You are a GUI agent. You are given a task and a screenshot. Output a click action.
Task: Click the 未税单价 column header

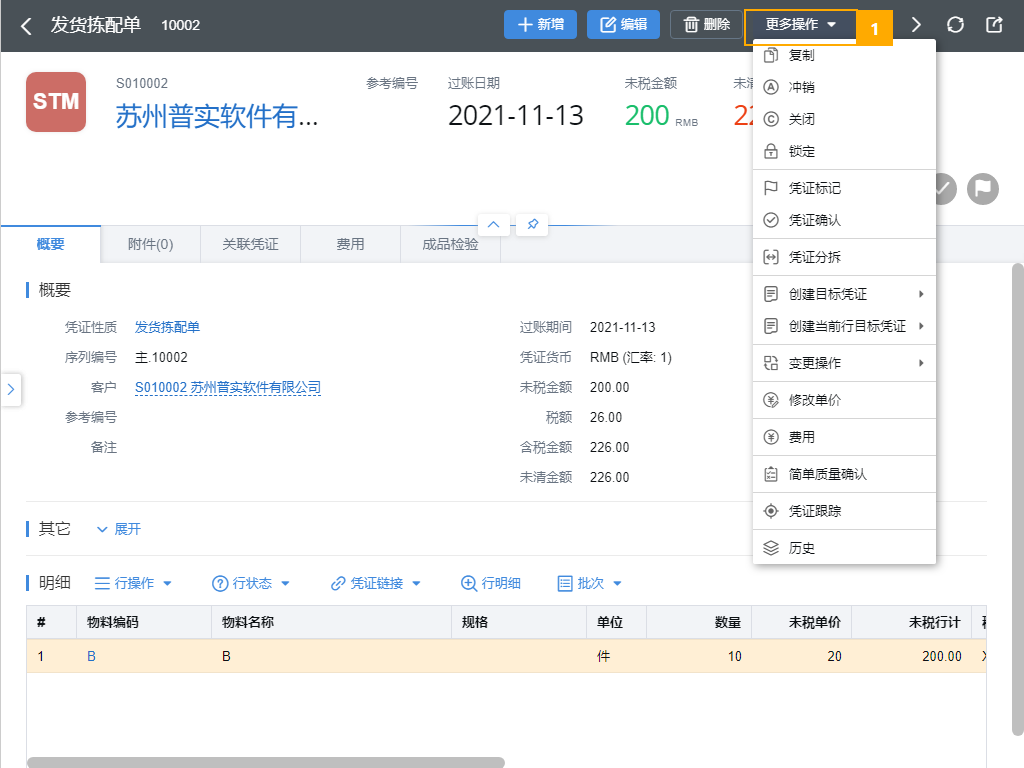pos(801,622)
